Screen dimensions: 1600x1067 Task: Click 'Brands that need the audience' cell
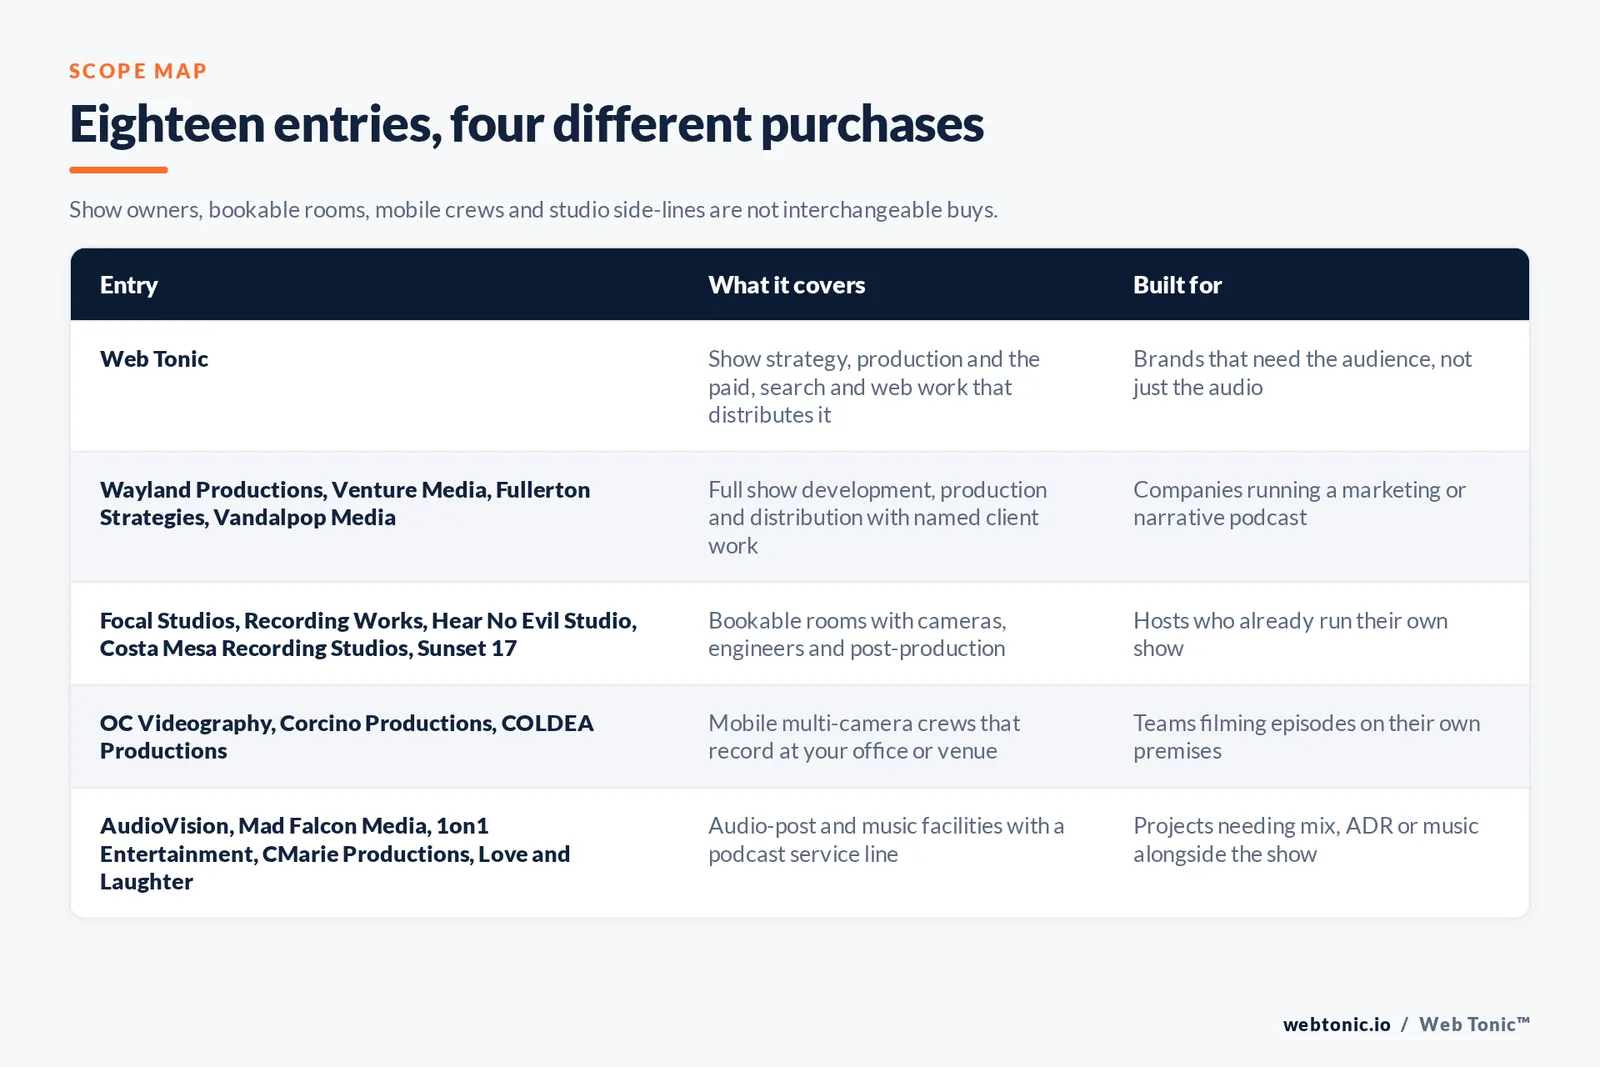(1302, 373)
